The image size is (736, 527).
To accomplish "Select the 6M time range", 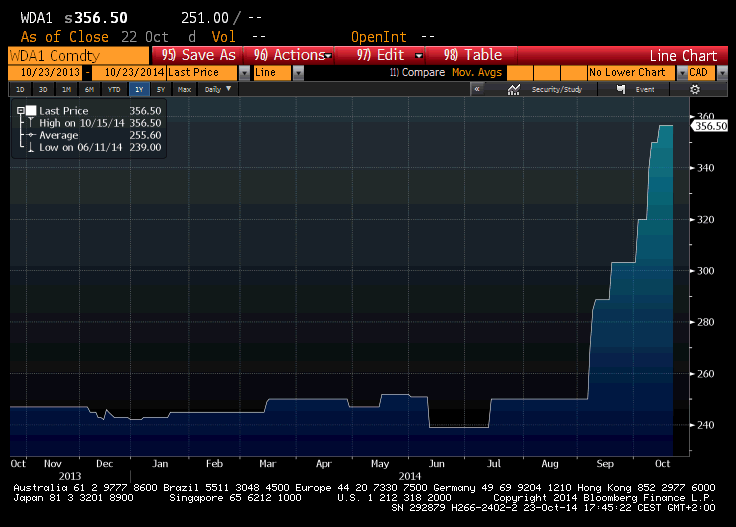I will pyautogui.click(x=89, y=89).
